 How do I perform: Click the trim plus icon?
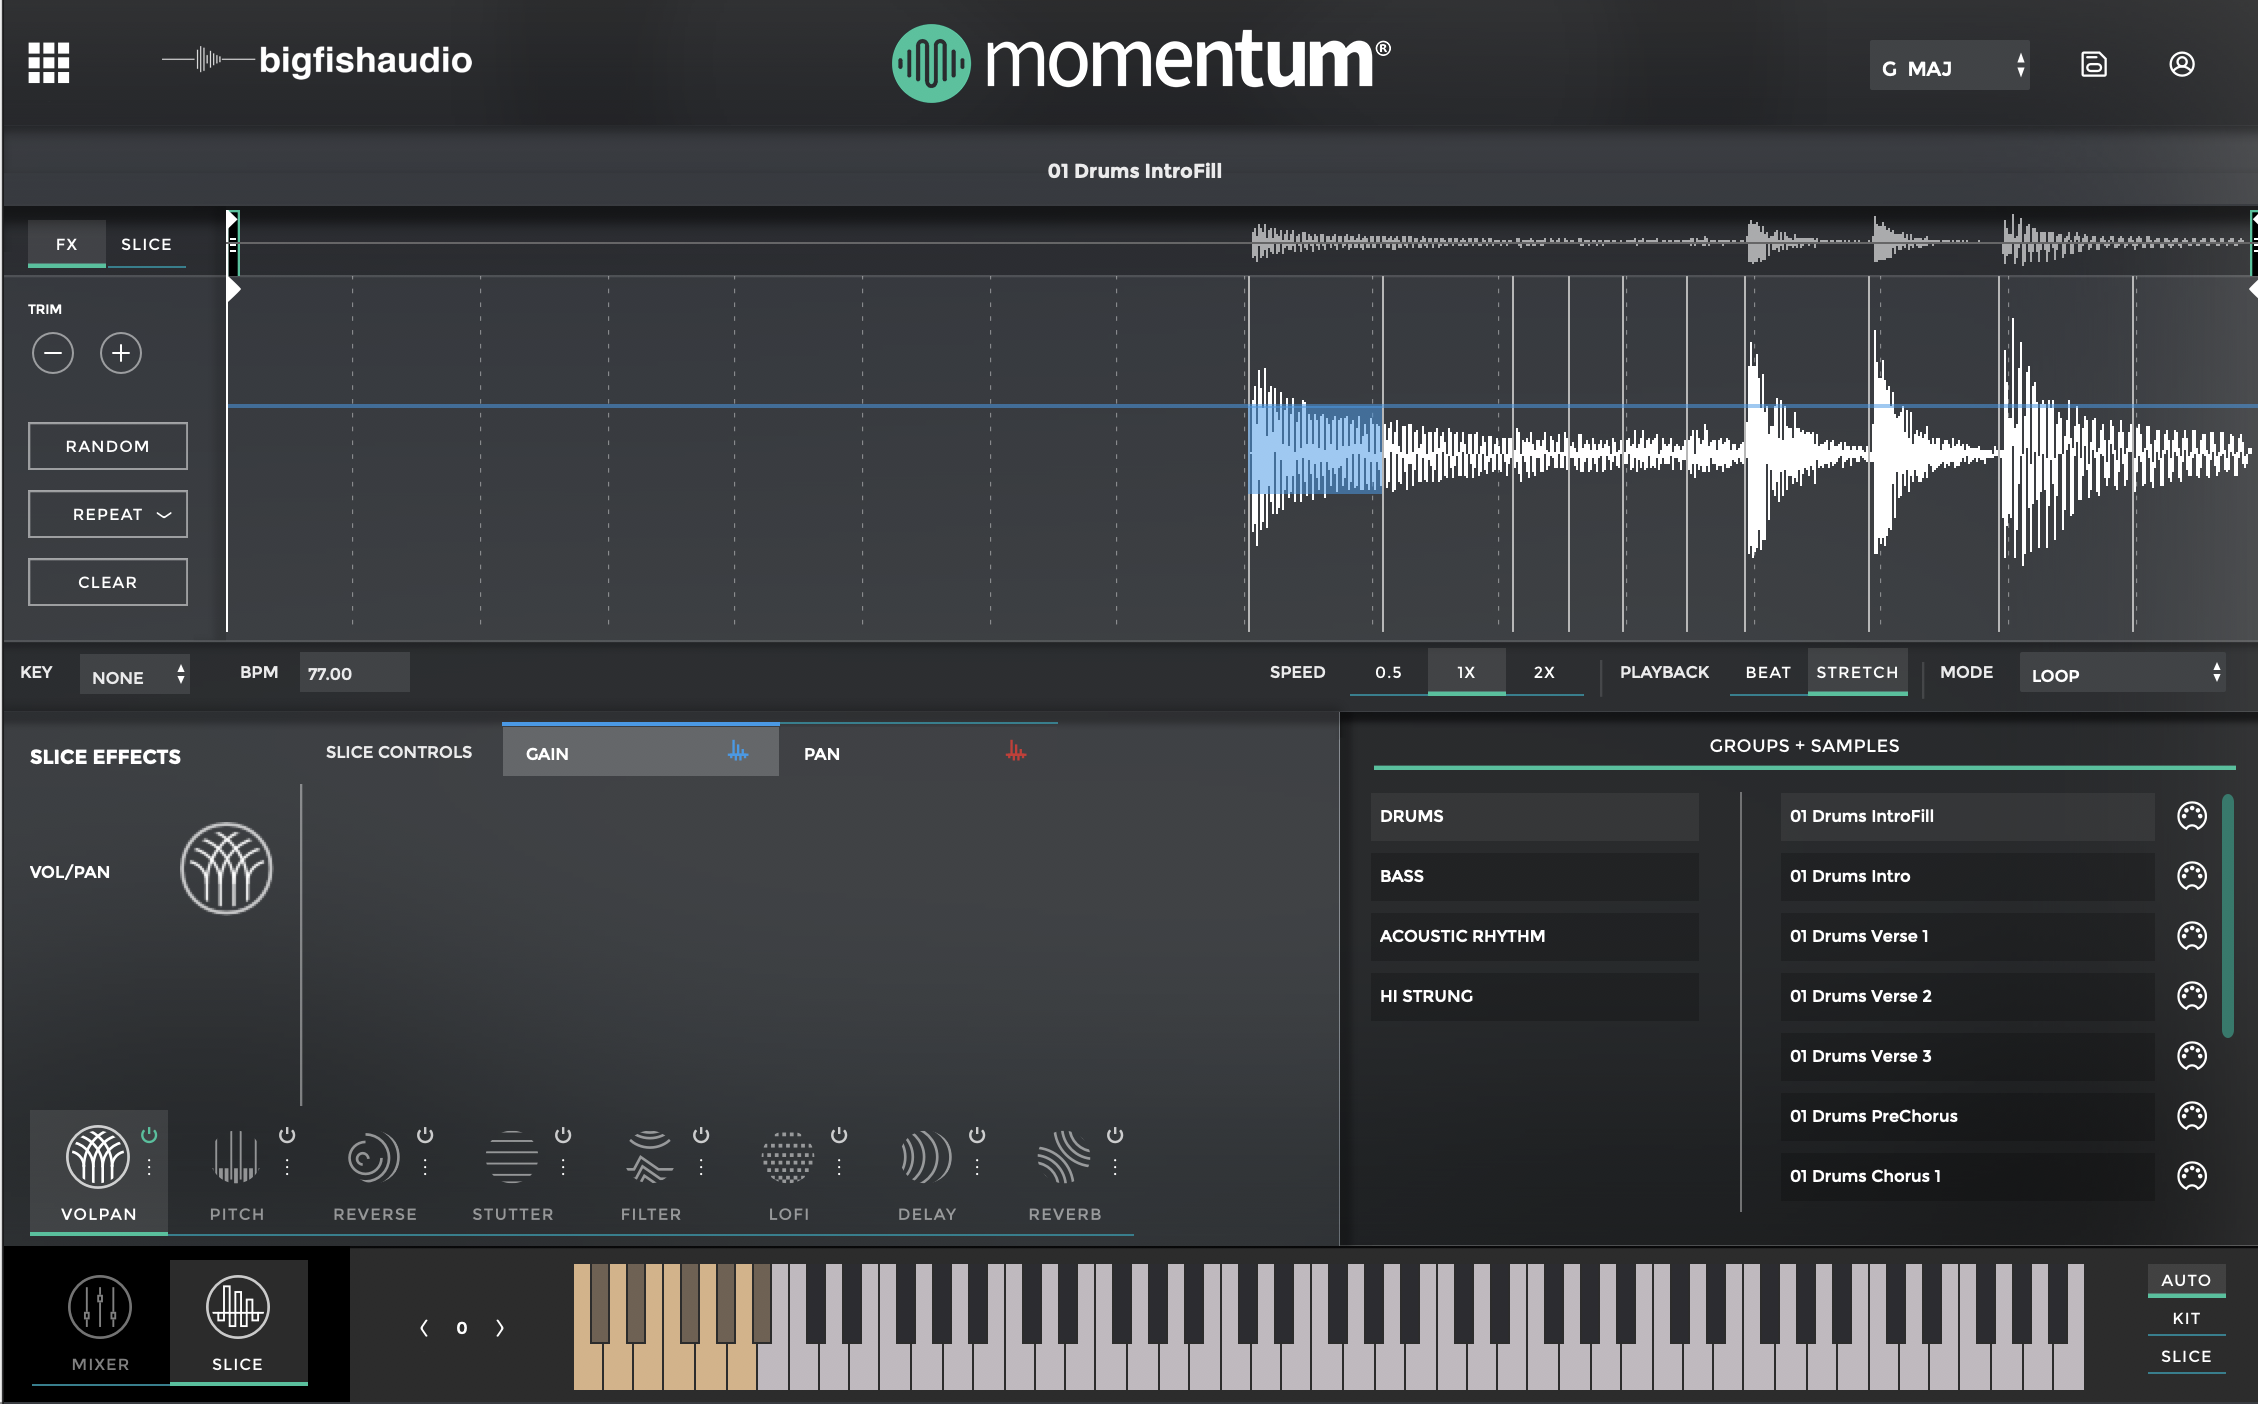pyautogui.click(x=121, y=353)
